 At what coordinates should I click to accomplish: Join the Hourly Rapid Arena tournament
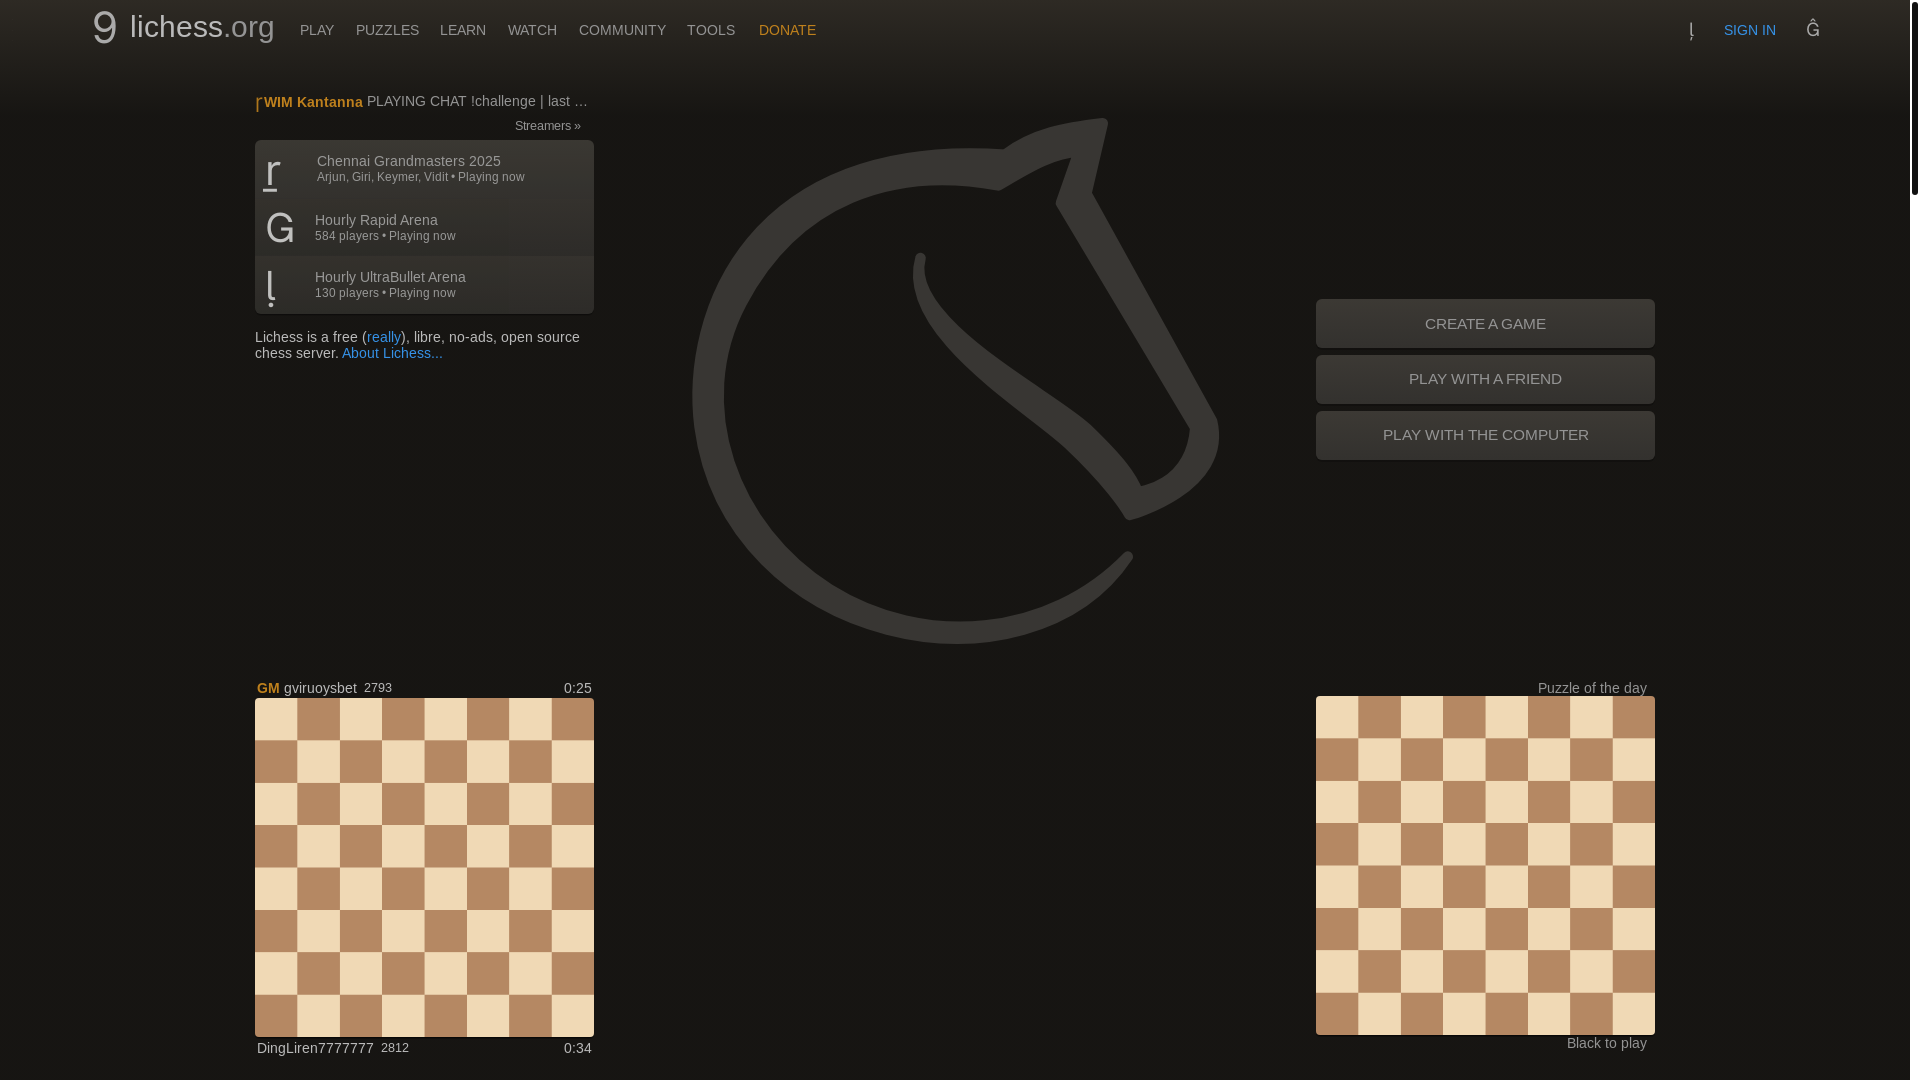[424, 227]
